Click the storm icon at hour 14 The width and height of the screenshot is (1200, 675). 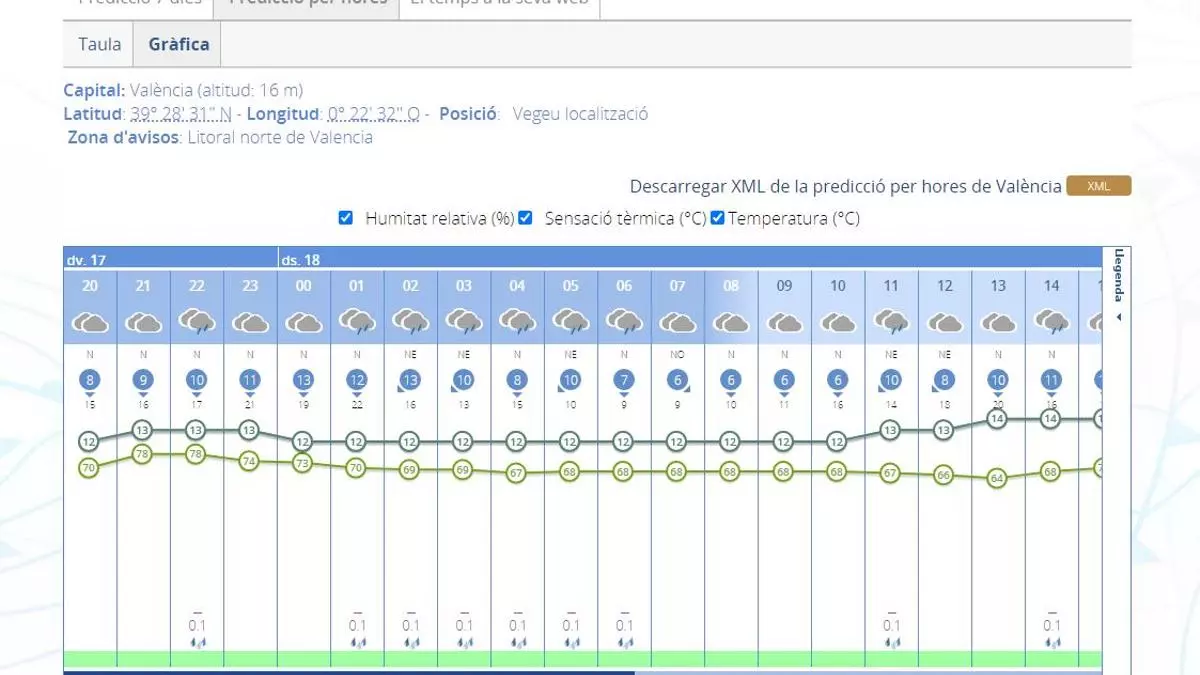(x=1051, y=322)
